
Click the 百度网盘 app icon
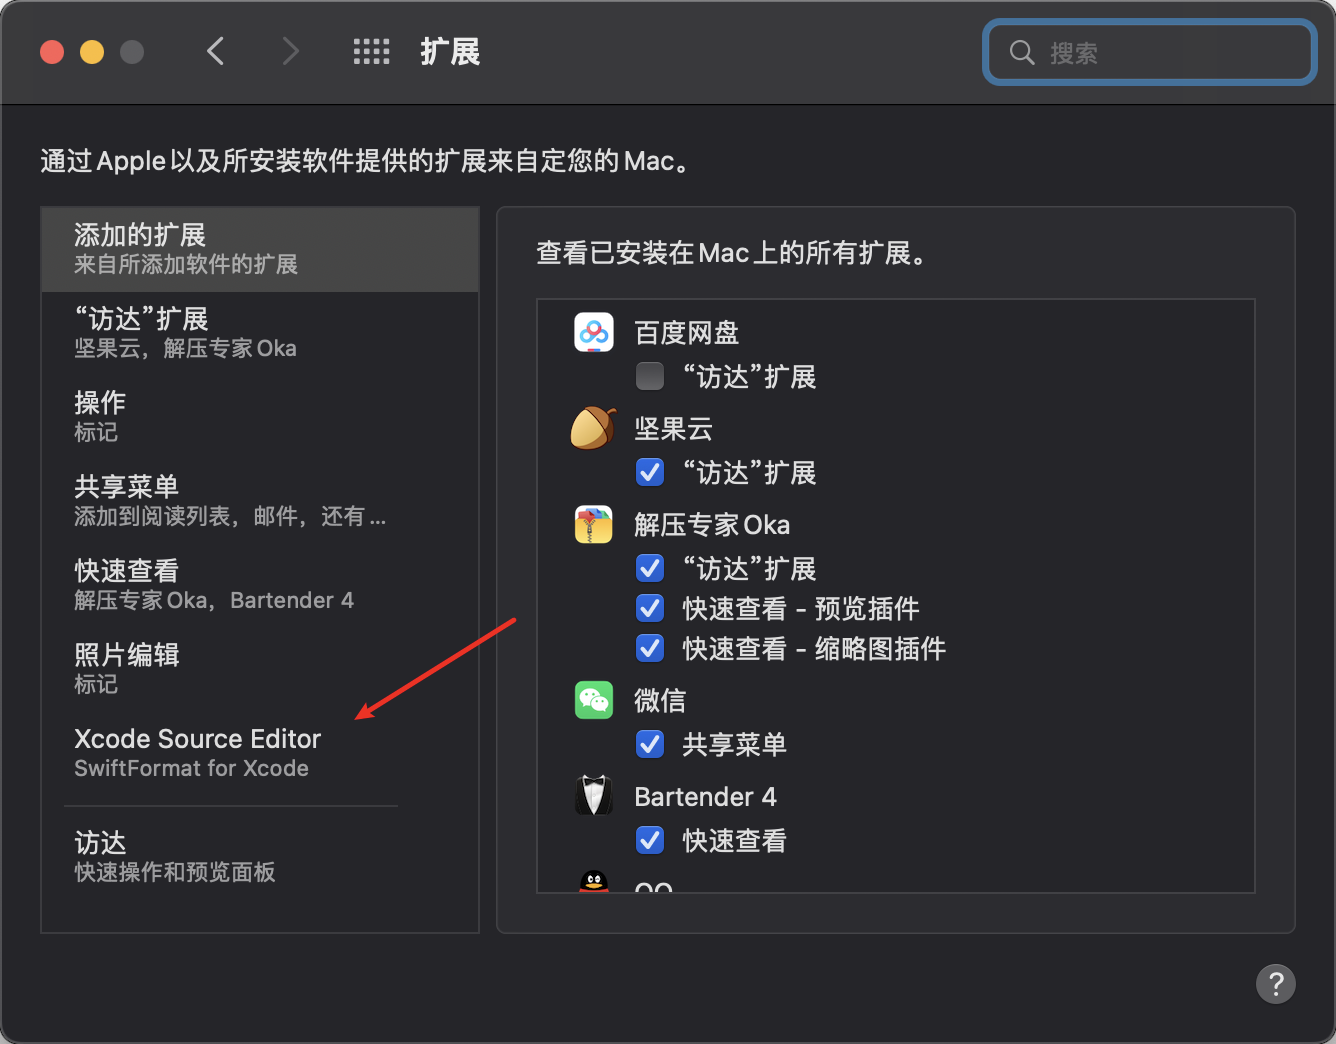coord(594,332)
